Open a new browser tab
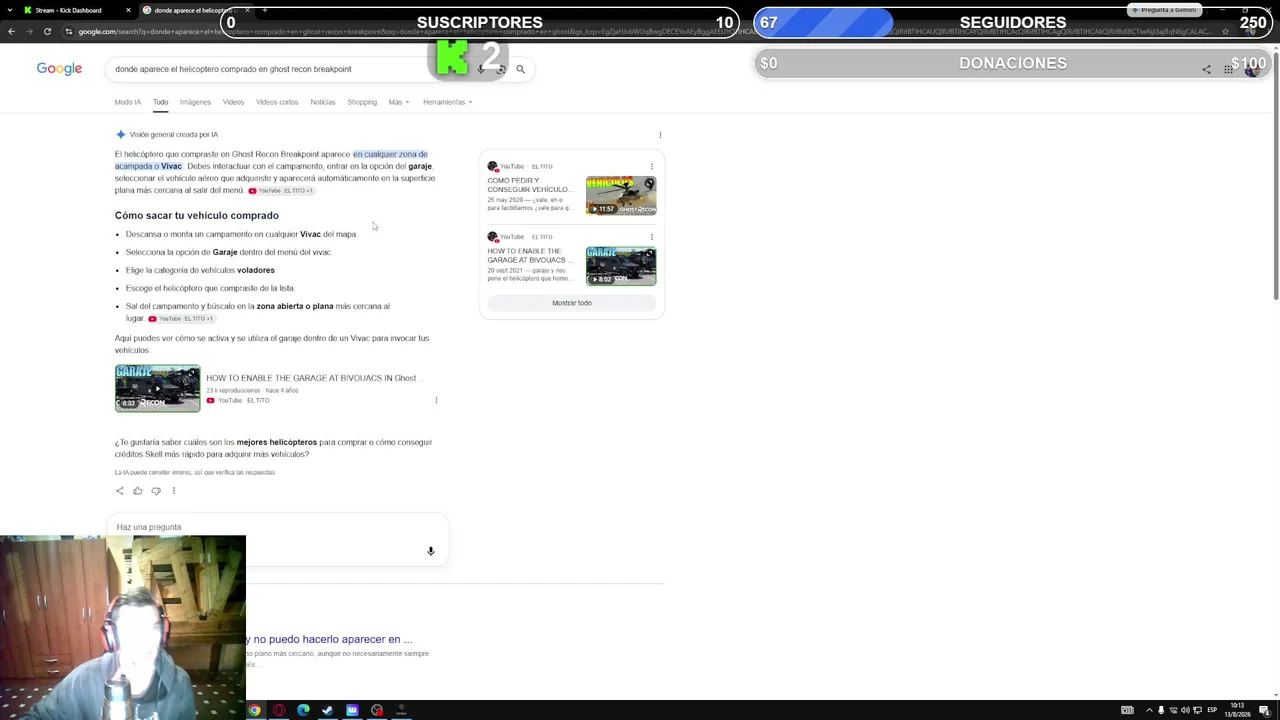Viewport: 1280px width, 720px height. [x=264, y=10]
